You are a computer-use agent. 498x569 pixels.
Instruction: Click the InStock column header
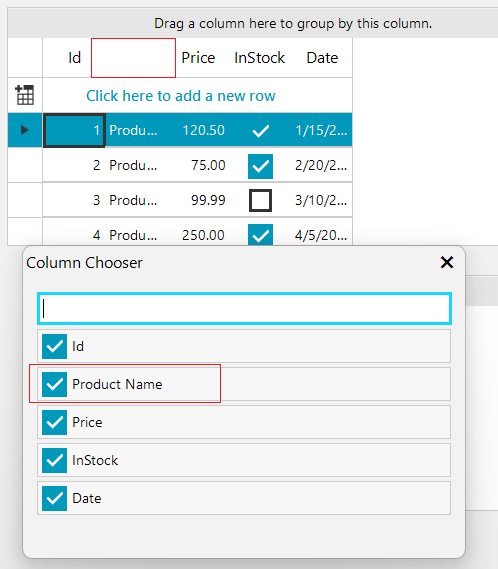[260, 58]
